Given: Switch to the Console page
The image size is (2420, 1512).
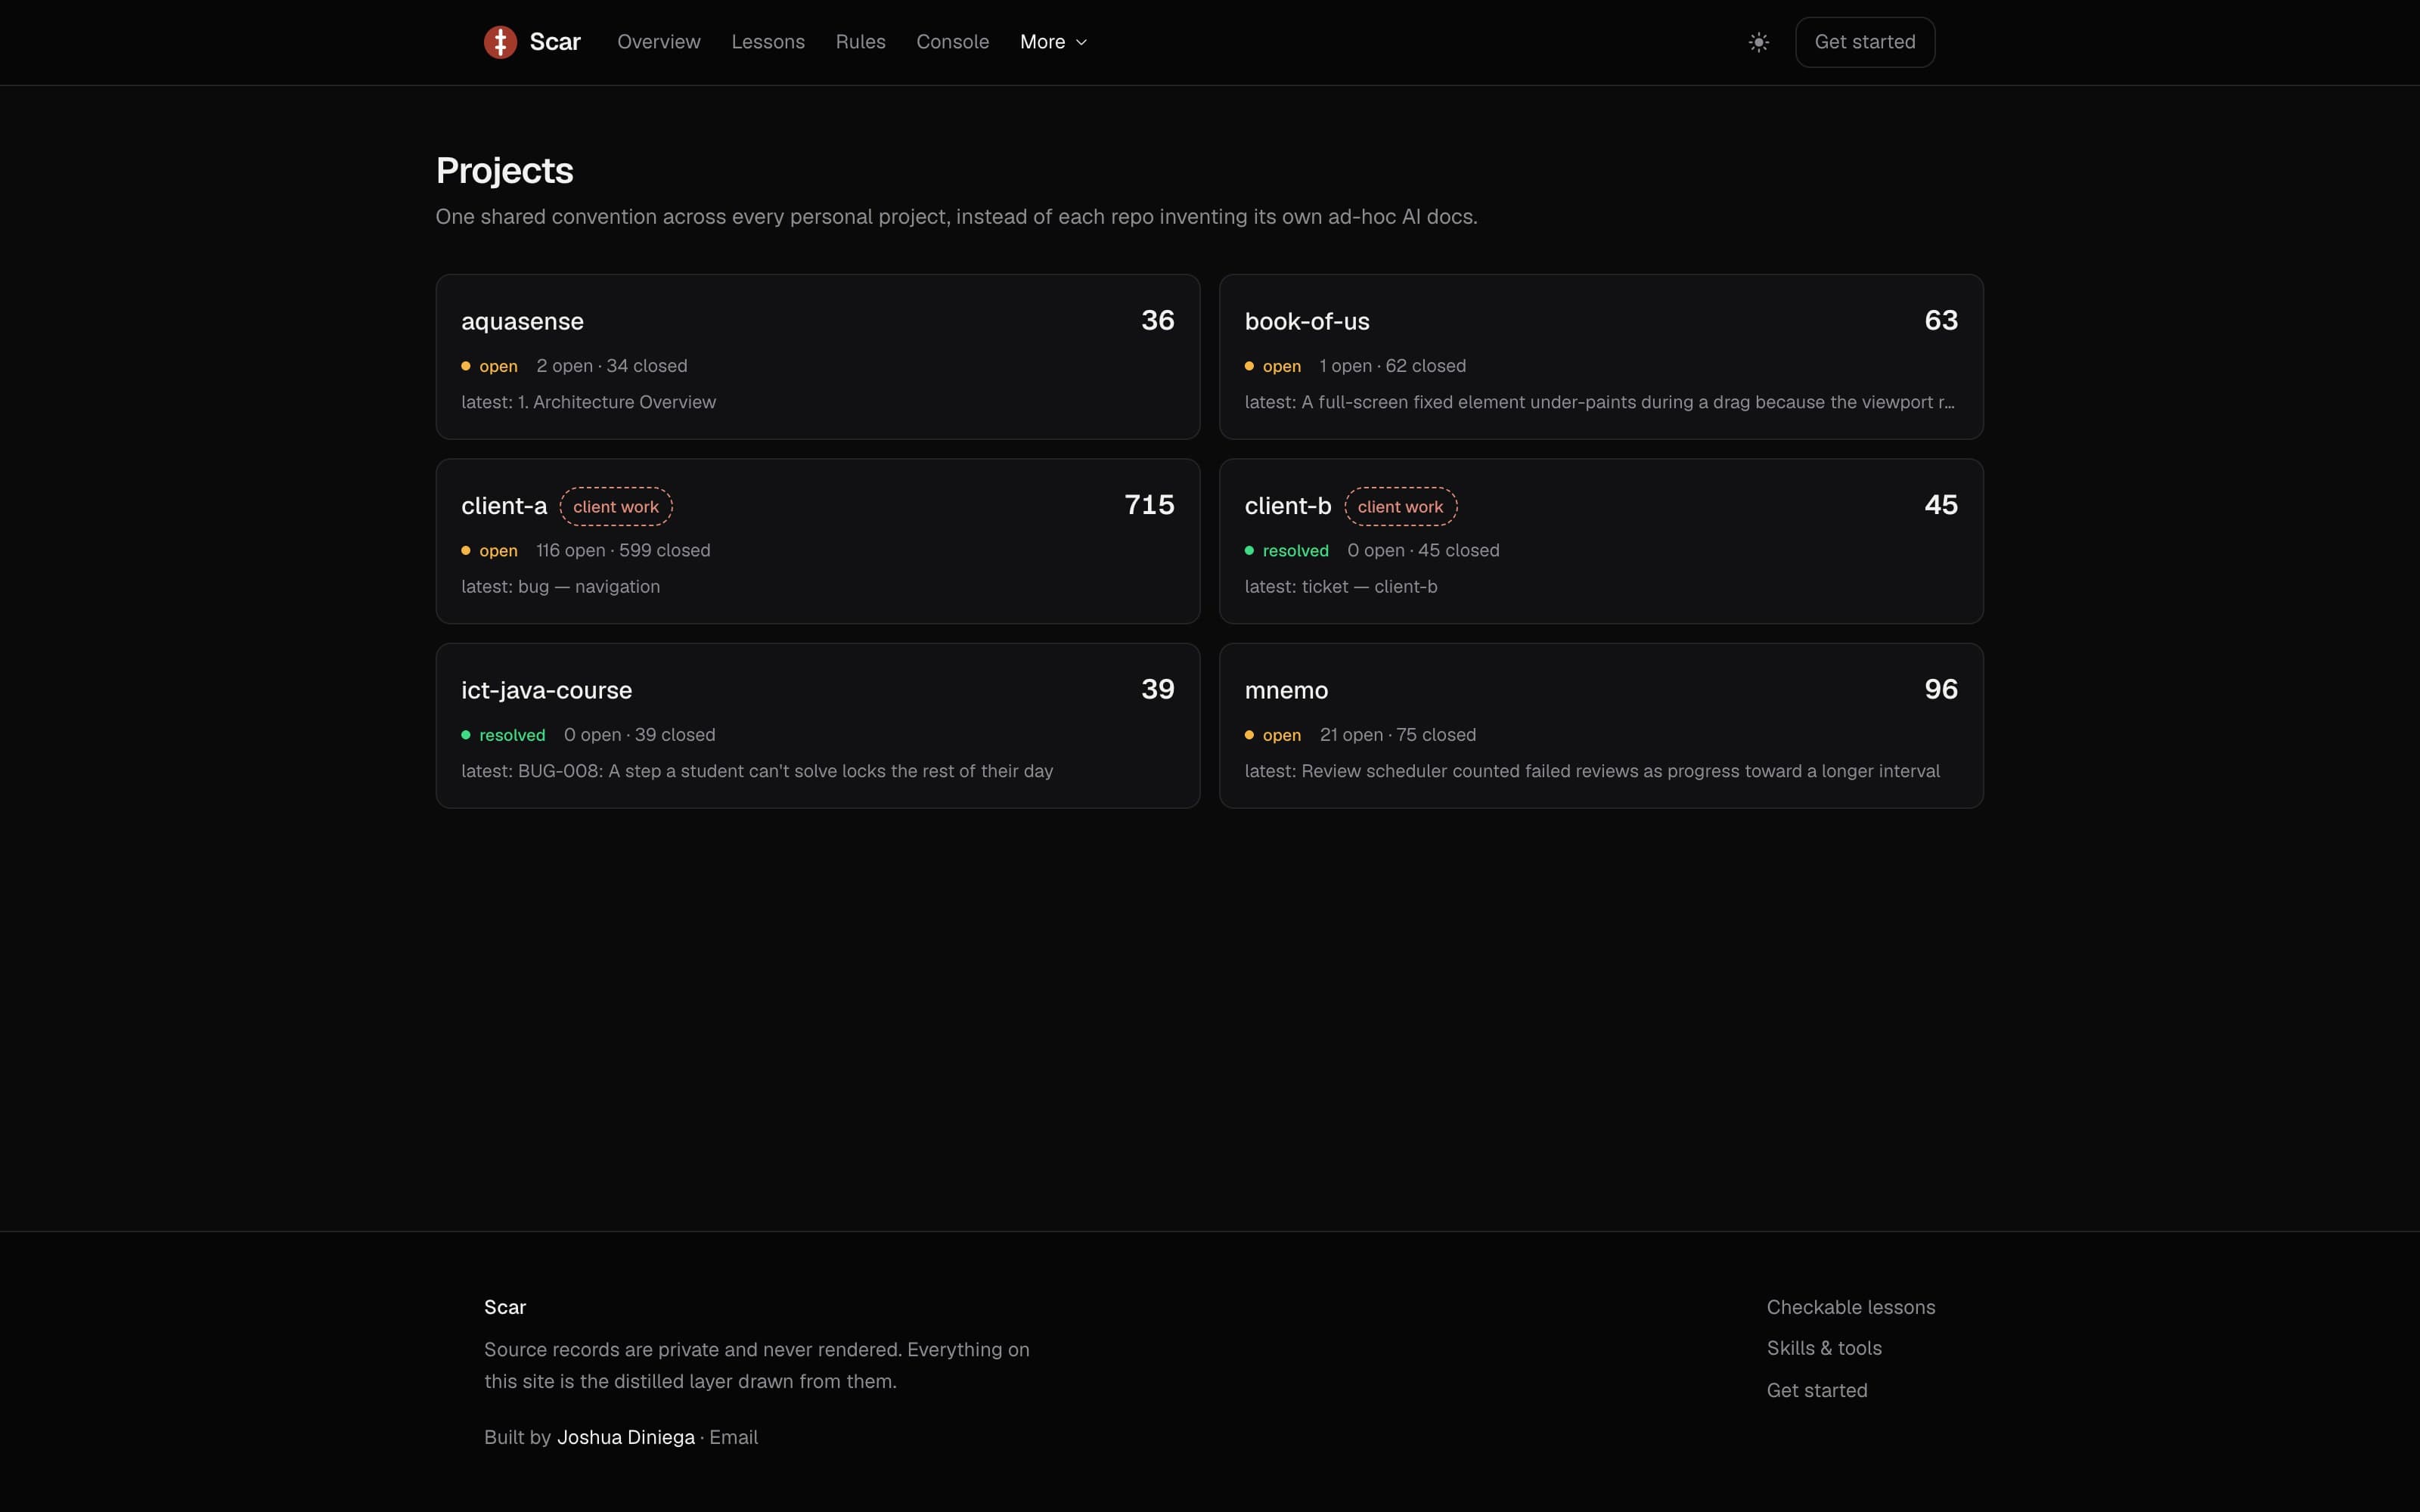Looking at the screenshot, I should point(953,42).
